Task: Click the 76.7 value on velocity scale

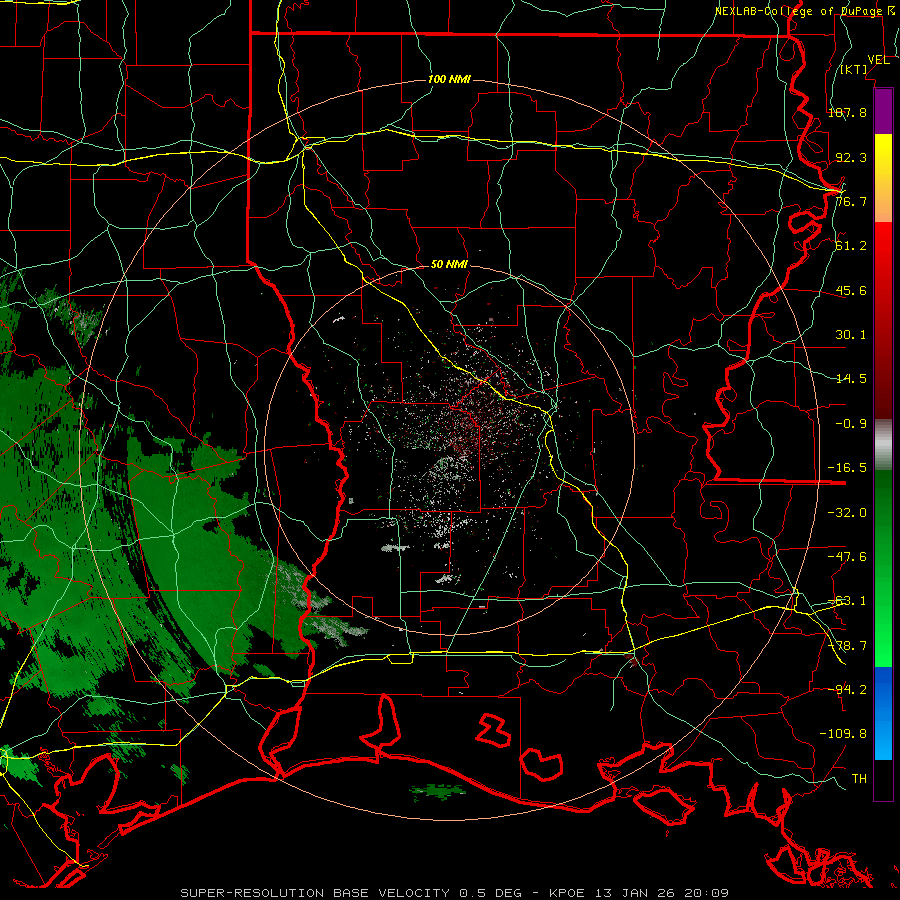Action: (x=851, y=201)
